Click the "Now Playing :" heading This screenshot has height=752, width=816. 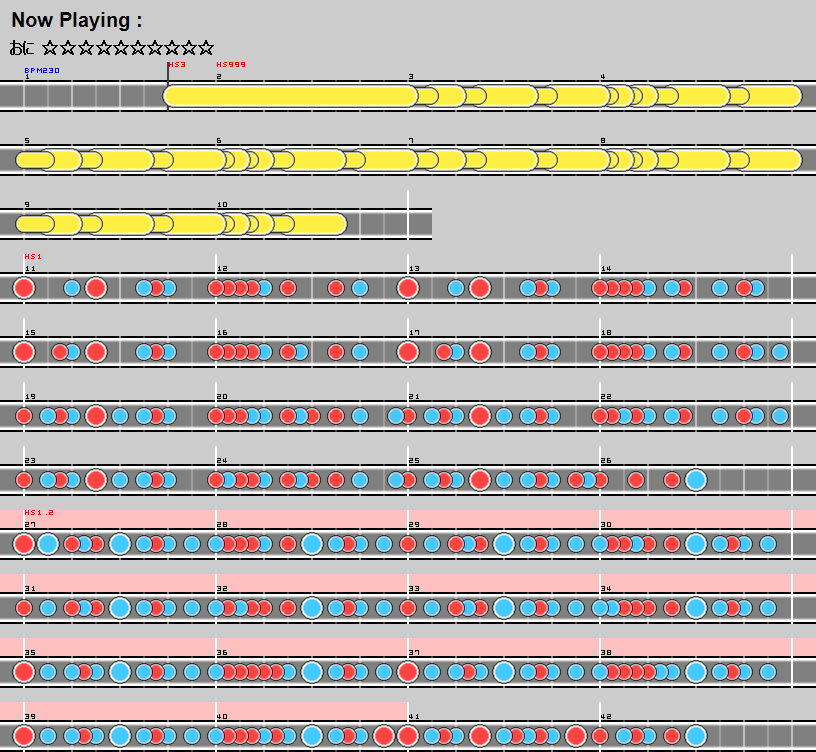coord(76,20)
